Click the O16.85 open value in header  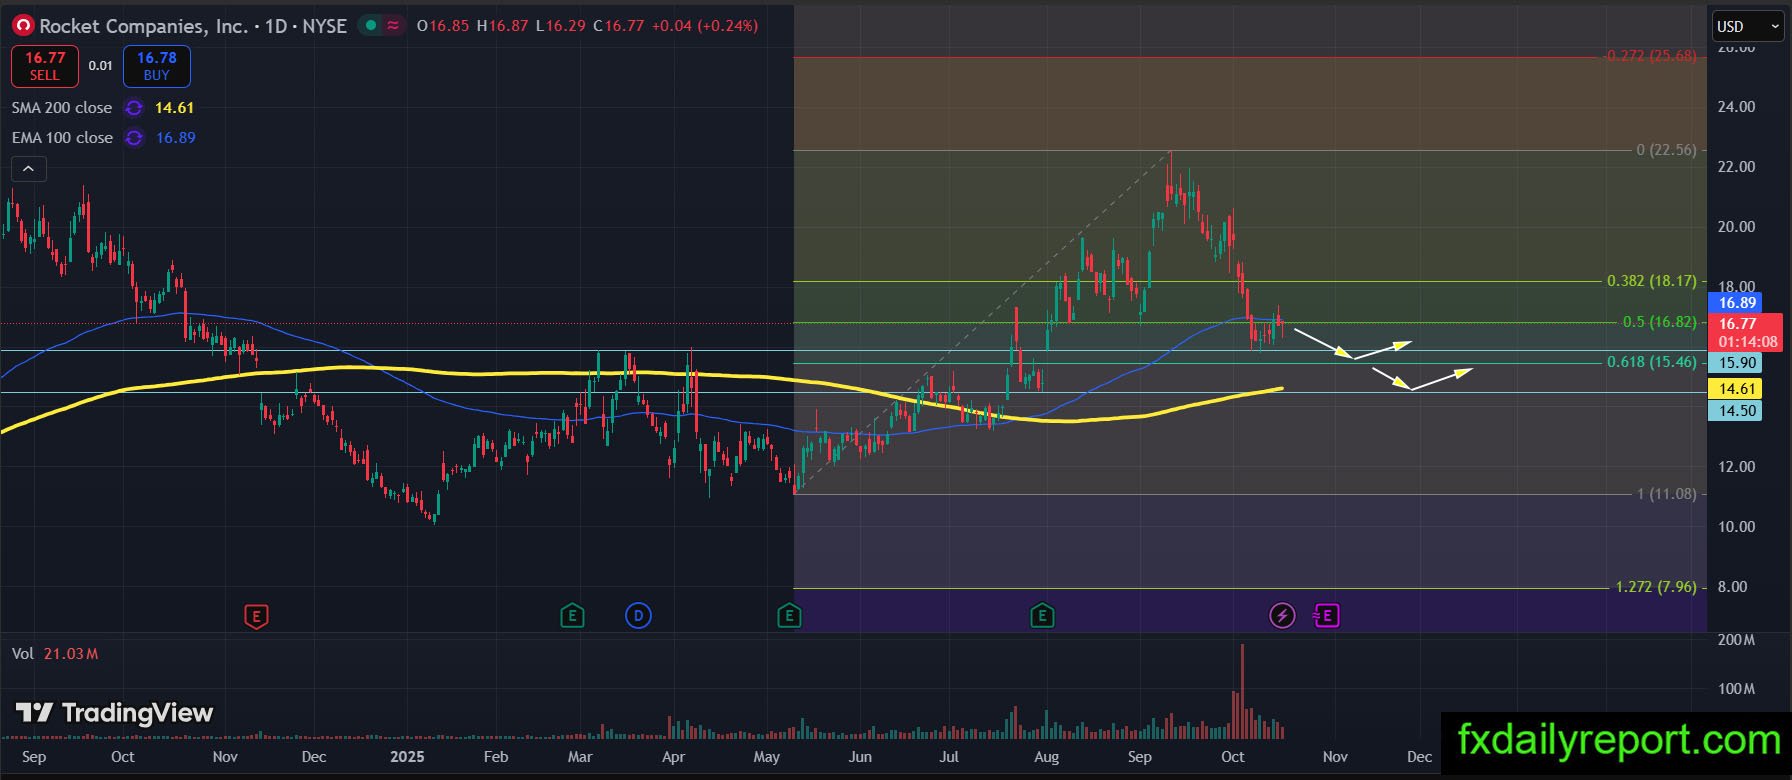tap(443, 26)
